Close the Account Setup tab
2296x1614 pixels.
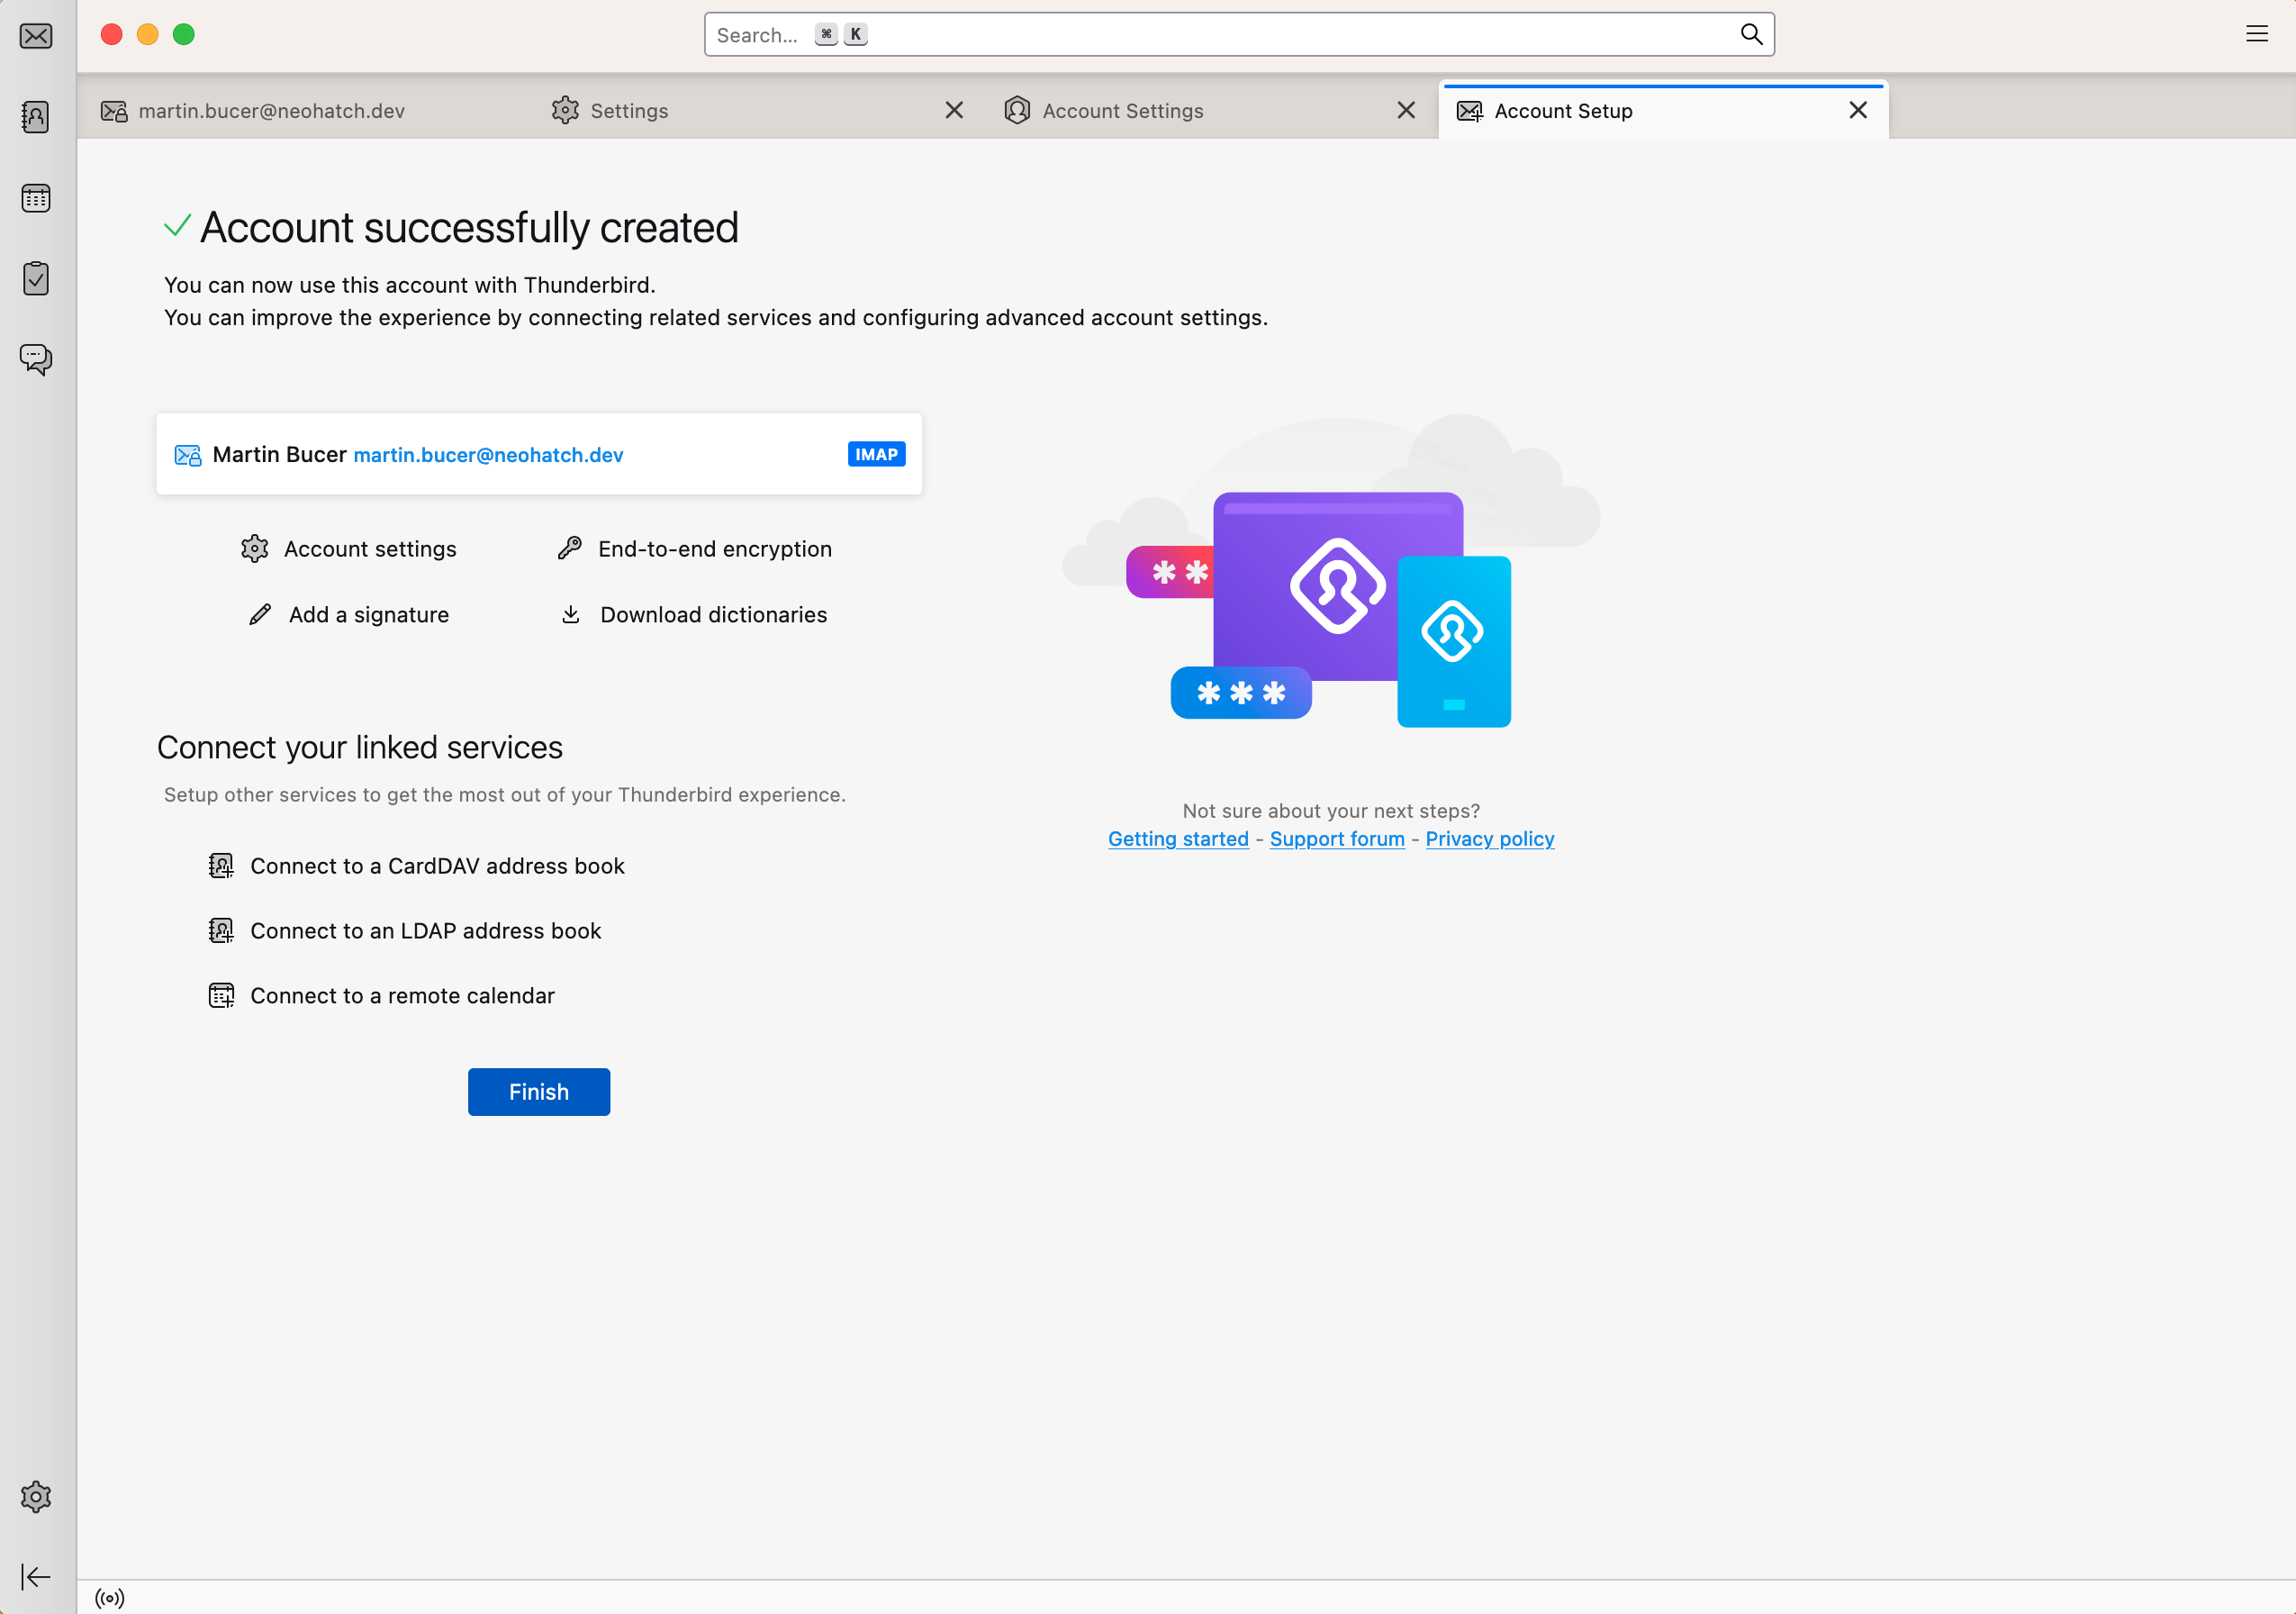pyautogui.click(x=1858, y=110)
